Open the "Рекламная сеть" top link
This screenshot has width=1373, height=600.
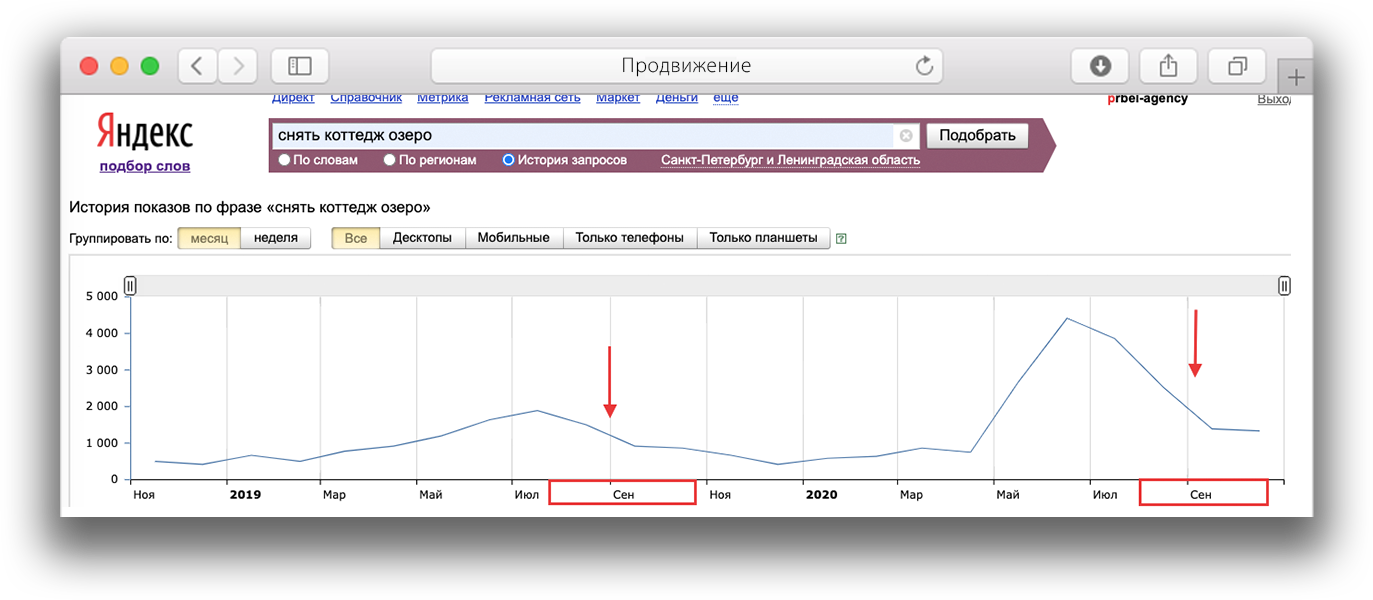[x=532, y=98]
